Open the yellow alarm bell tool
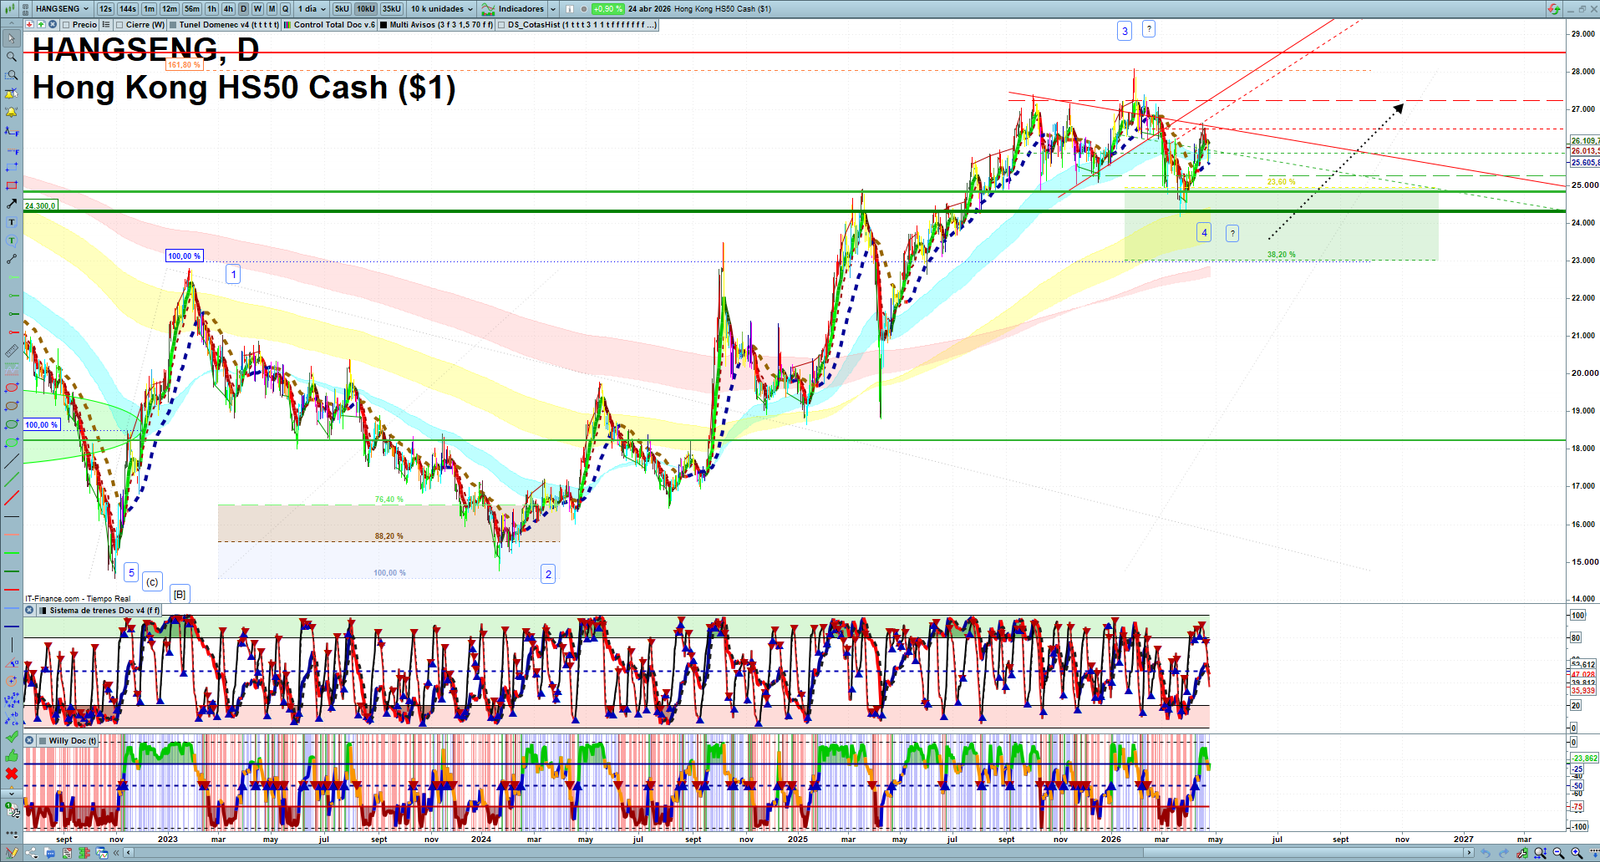 12,112
